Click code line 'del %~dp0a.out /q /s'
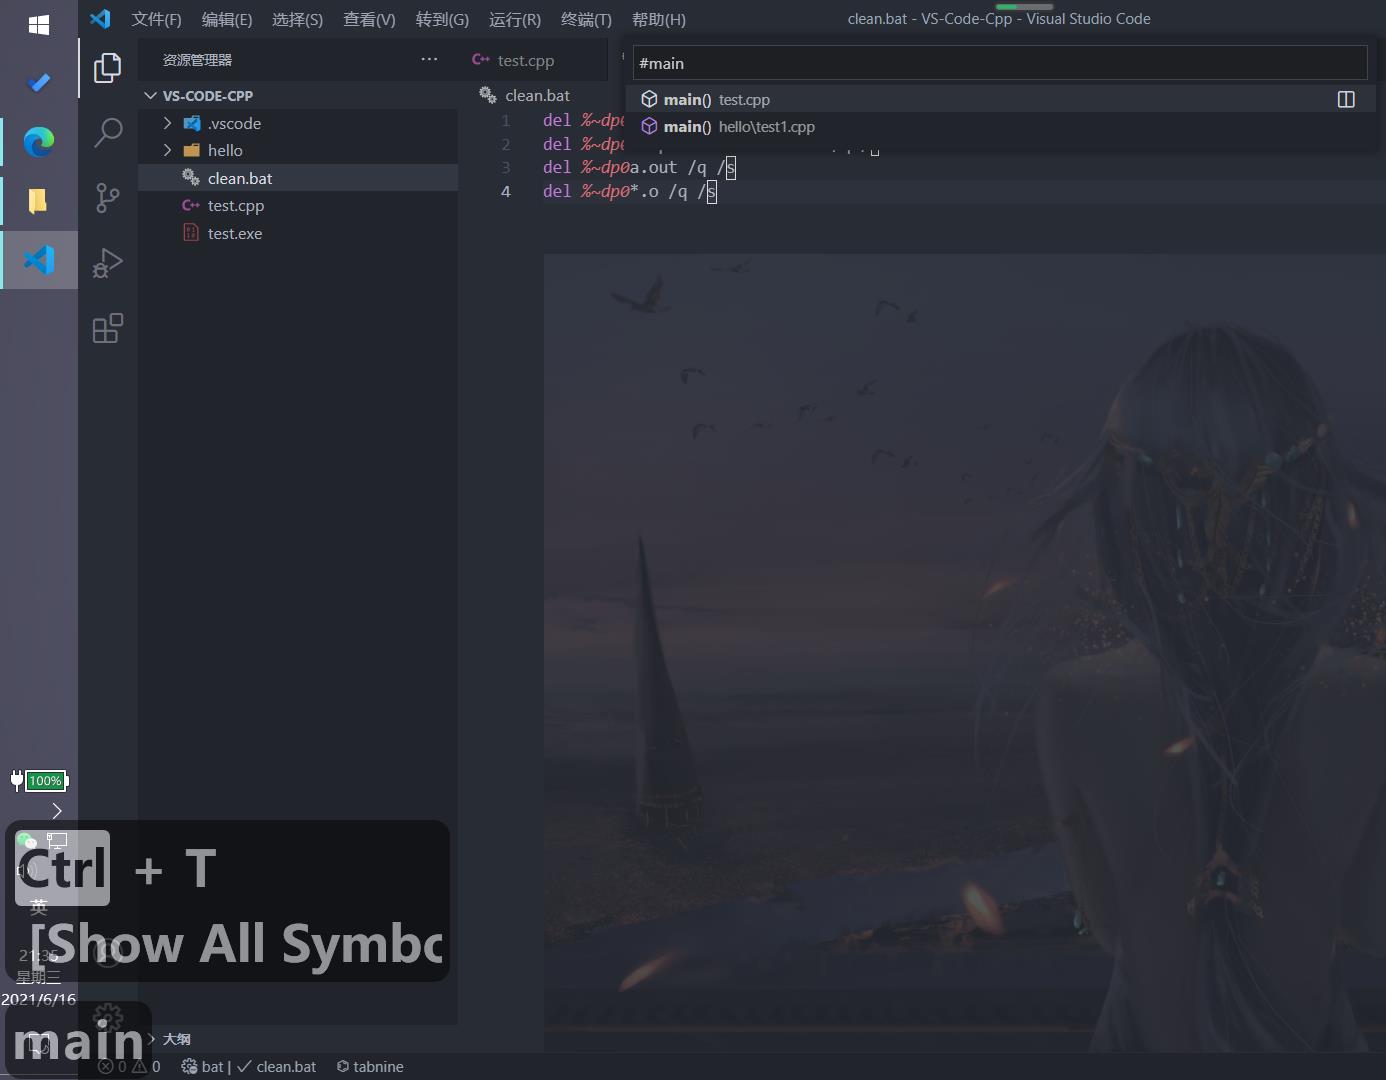 (x=639, y=167)
